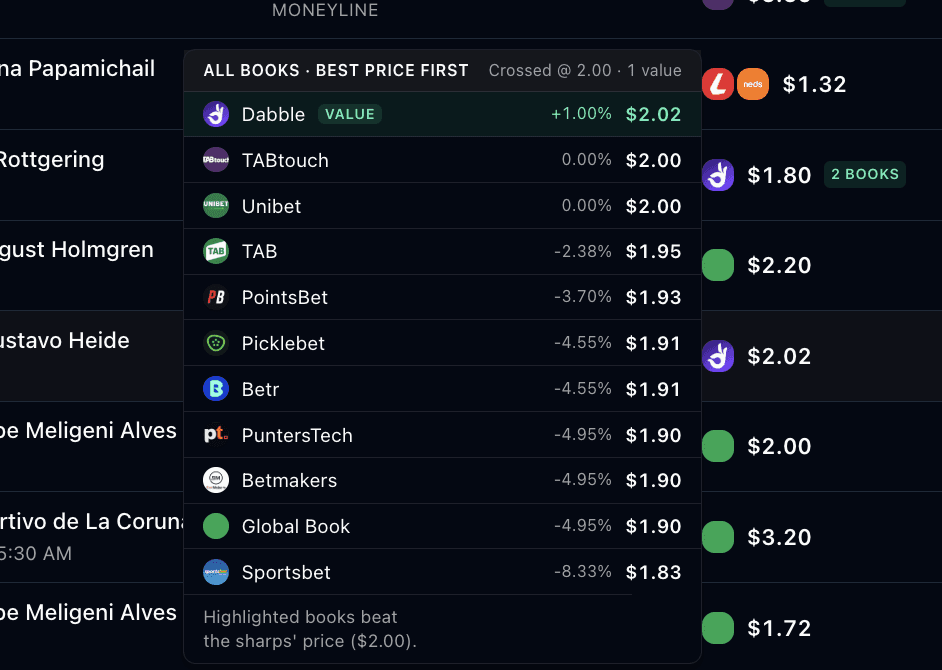
Task: Click the $1.72 odds in the right column
Action: pos(779,629)
